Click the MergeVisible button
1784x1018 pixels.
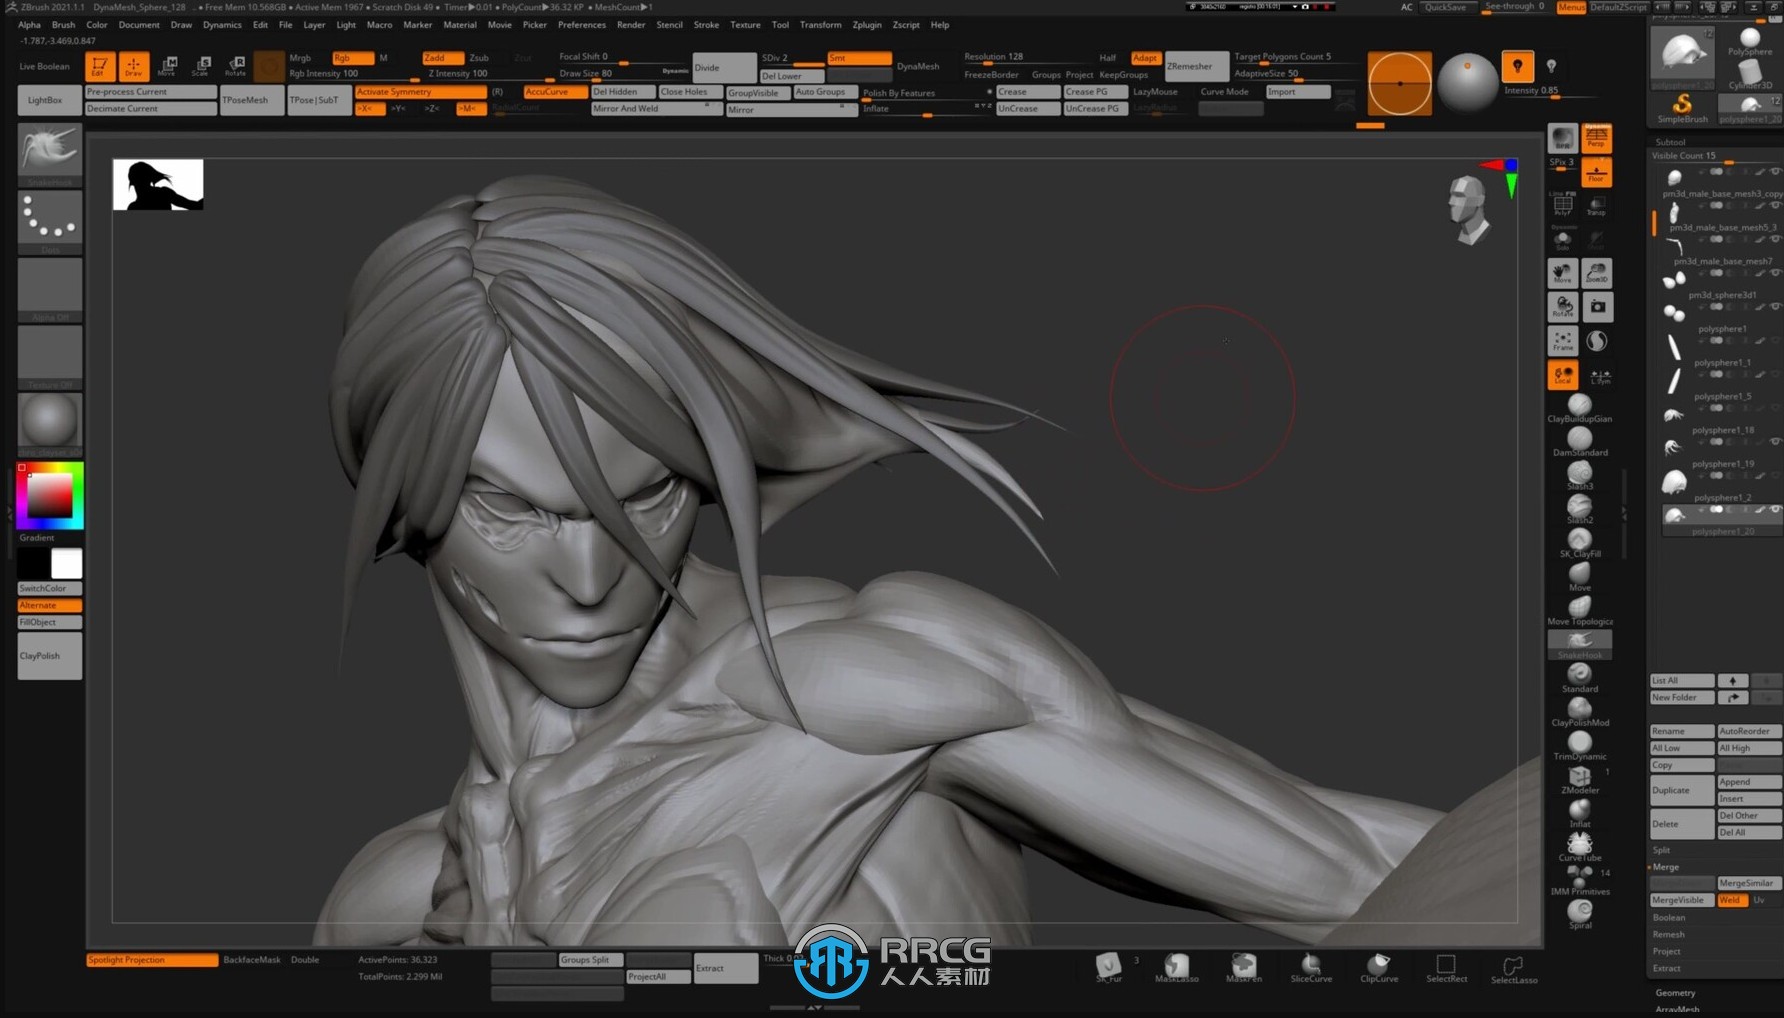pos(1682,900)
